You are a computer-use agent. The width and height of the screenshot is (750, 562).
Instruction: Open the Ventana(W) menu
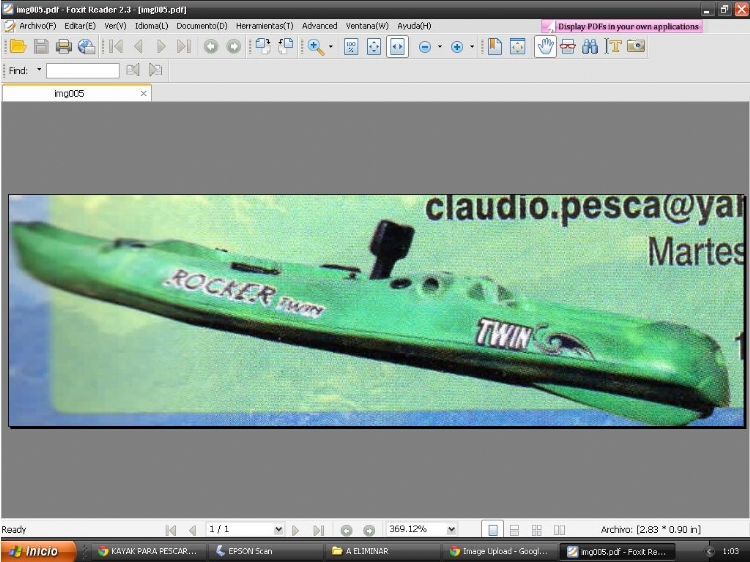[x=367, y=26]
